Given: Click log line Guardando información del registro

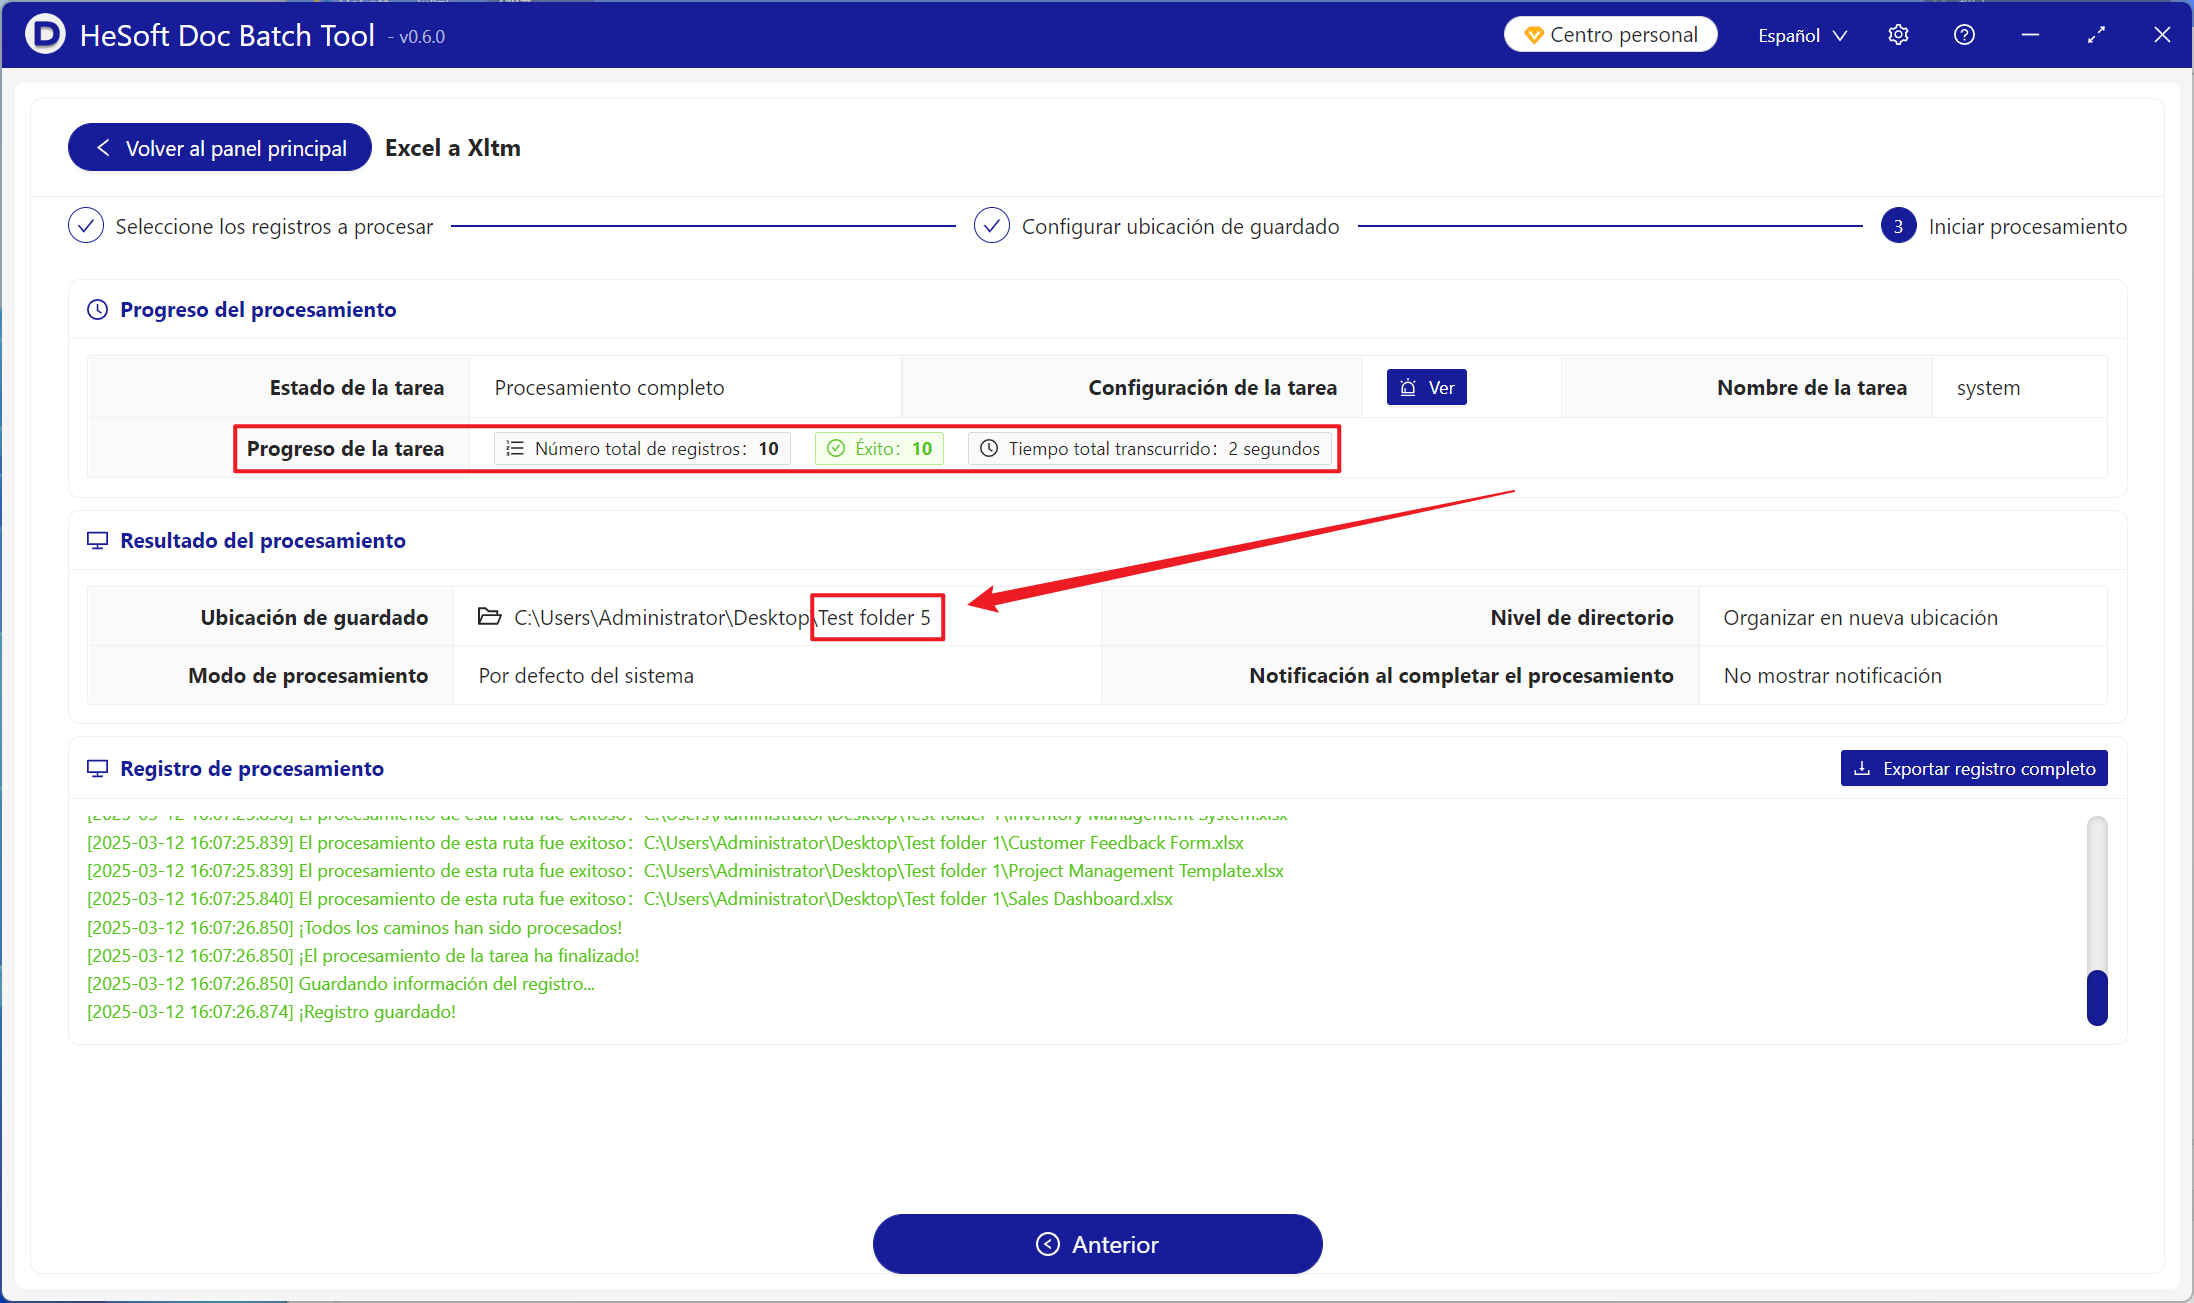Looking at the screenshot, I should [341, 984].
